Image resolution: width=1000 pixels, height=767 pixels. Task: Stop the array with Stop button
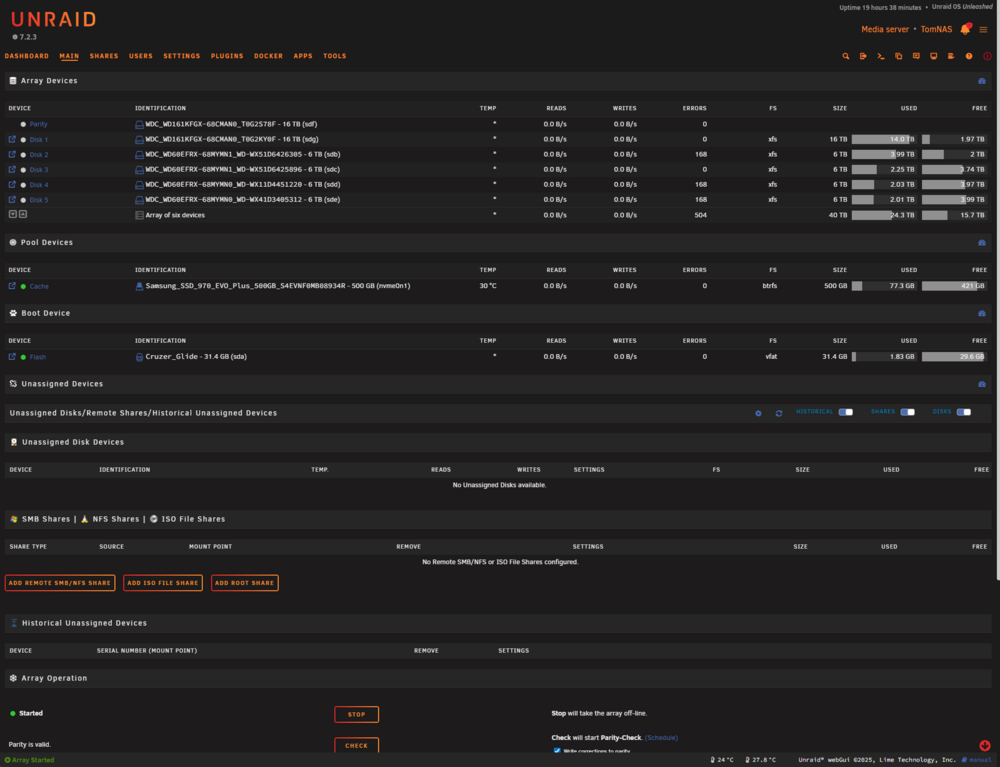tap(357, 714)
